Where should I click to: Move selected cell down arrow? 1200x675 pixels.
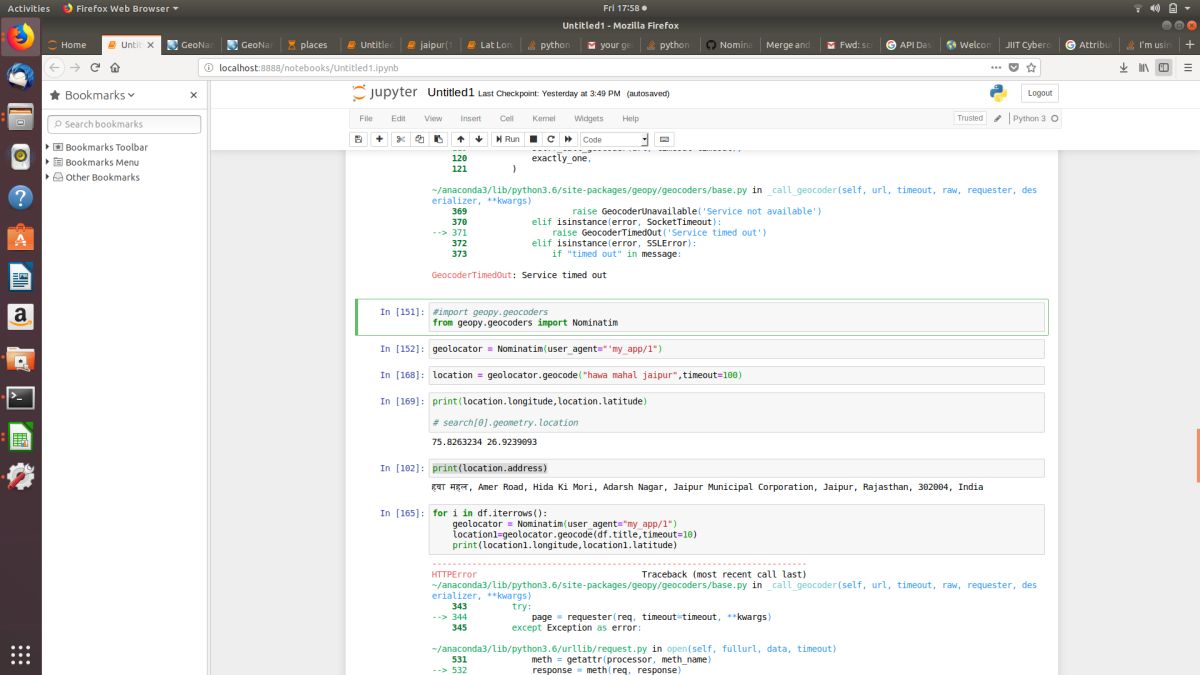[x=479, y=139]
